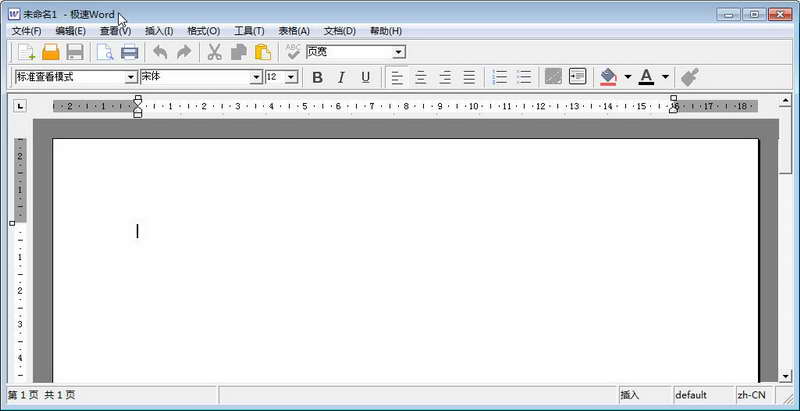Viewport: 800px width, 411px height.
Task: Open the 编辑(E) menu
Action: tap(70, 31)
